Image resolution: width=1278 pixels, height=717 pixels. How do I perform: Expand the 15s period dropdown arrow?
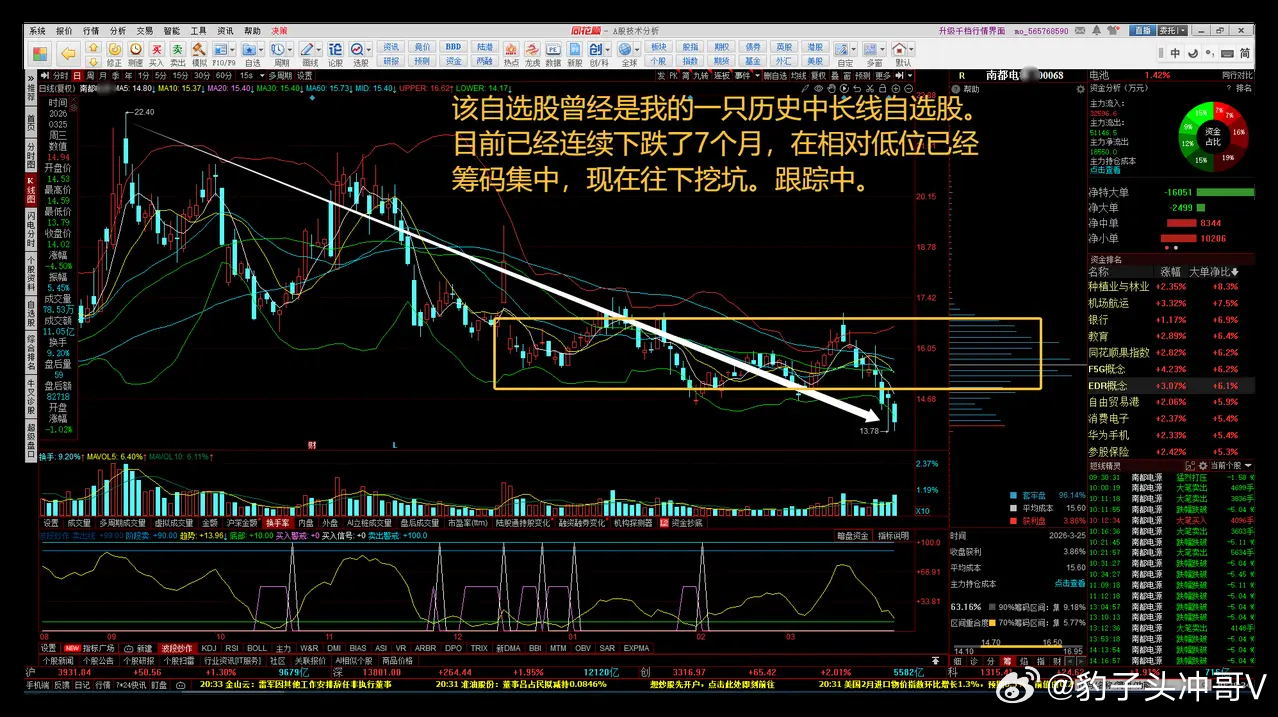pyautogui.click(x=261, y=75)
